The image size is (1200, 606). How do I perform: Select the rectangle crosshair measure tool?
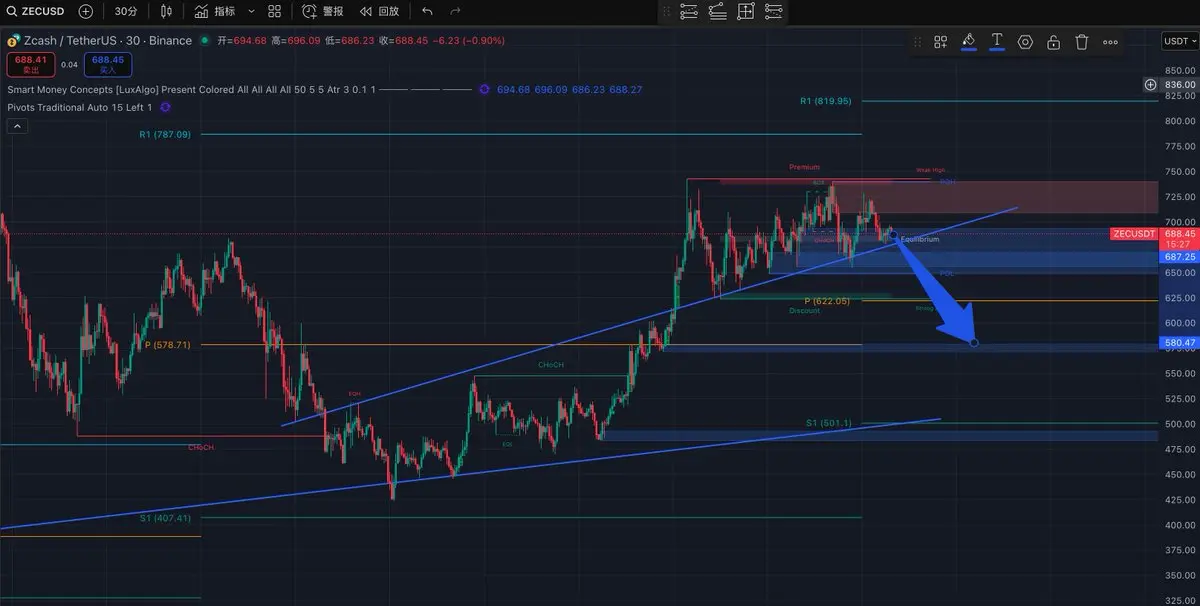coord(745,12)
